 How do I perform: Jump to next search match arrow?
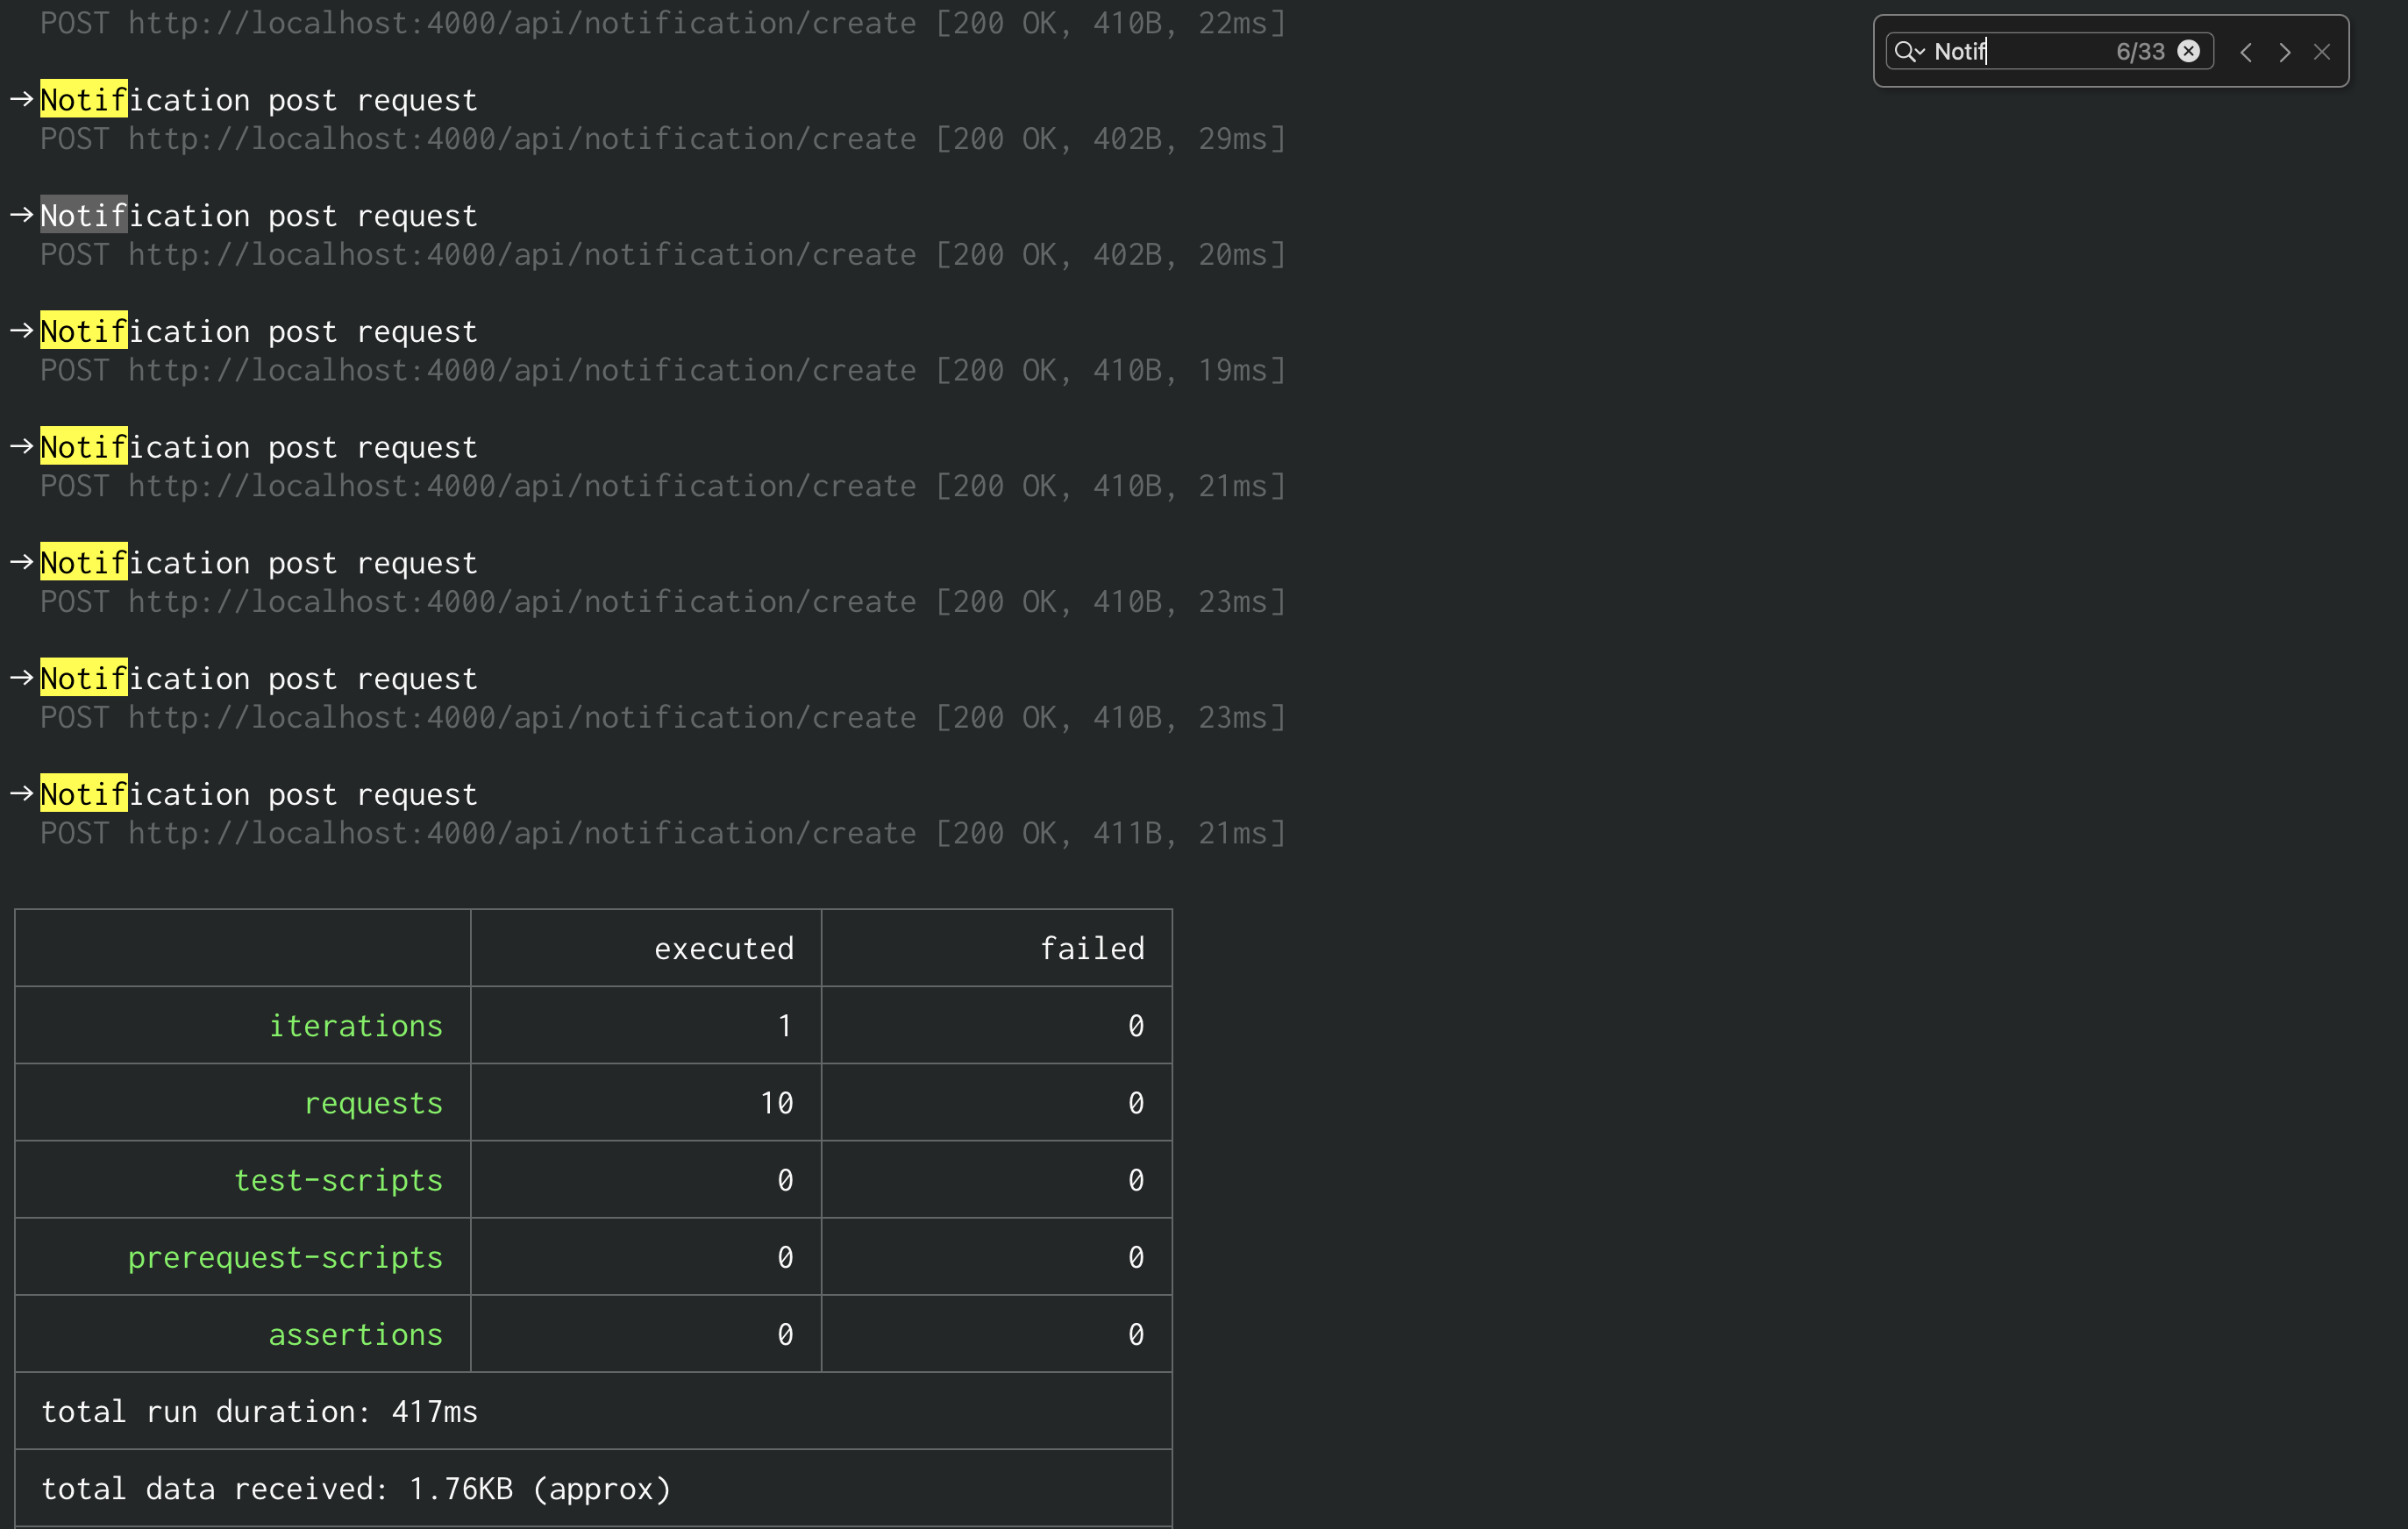point(2284,52)
